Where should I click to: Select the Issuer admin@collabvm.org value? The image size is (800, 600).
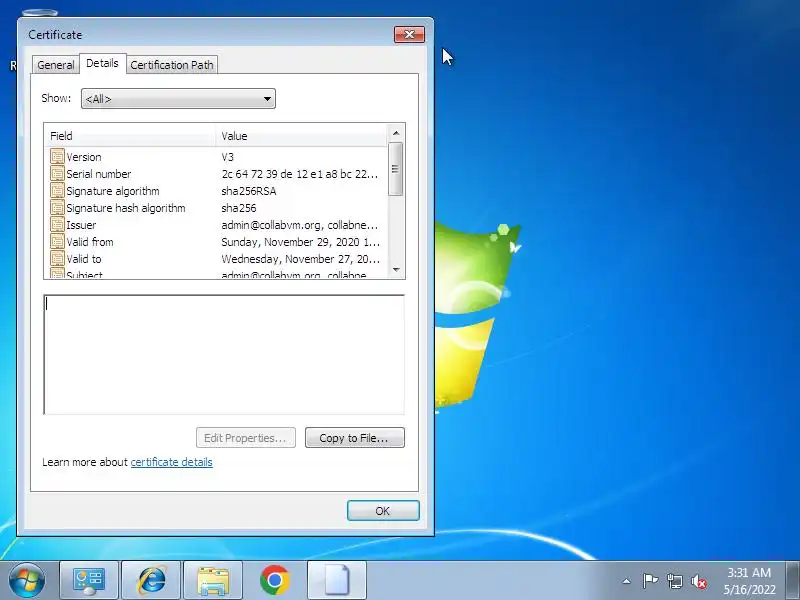[x=299, y=224]
